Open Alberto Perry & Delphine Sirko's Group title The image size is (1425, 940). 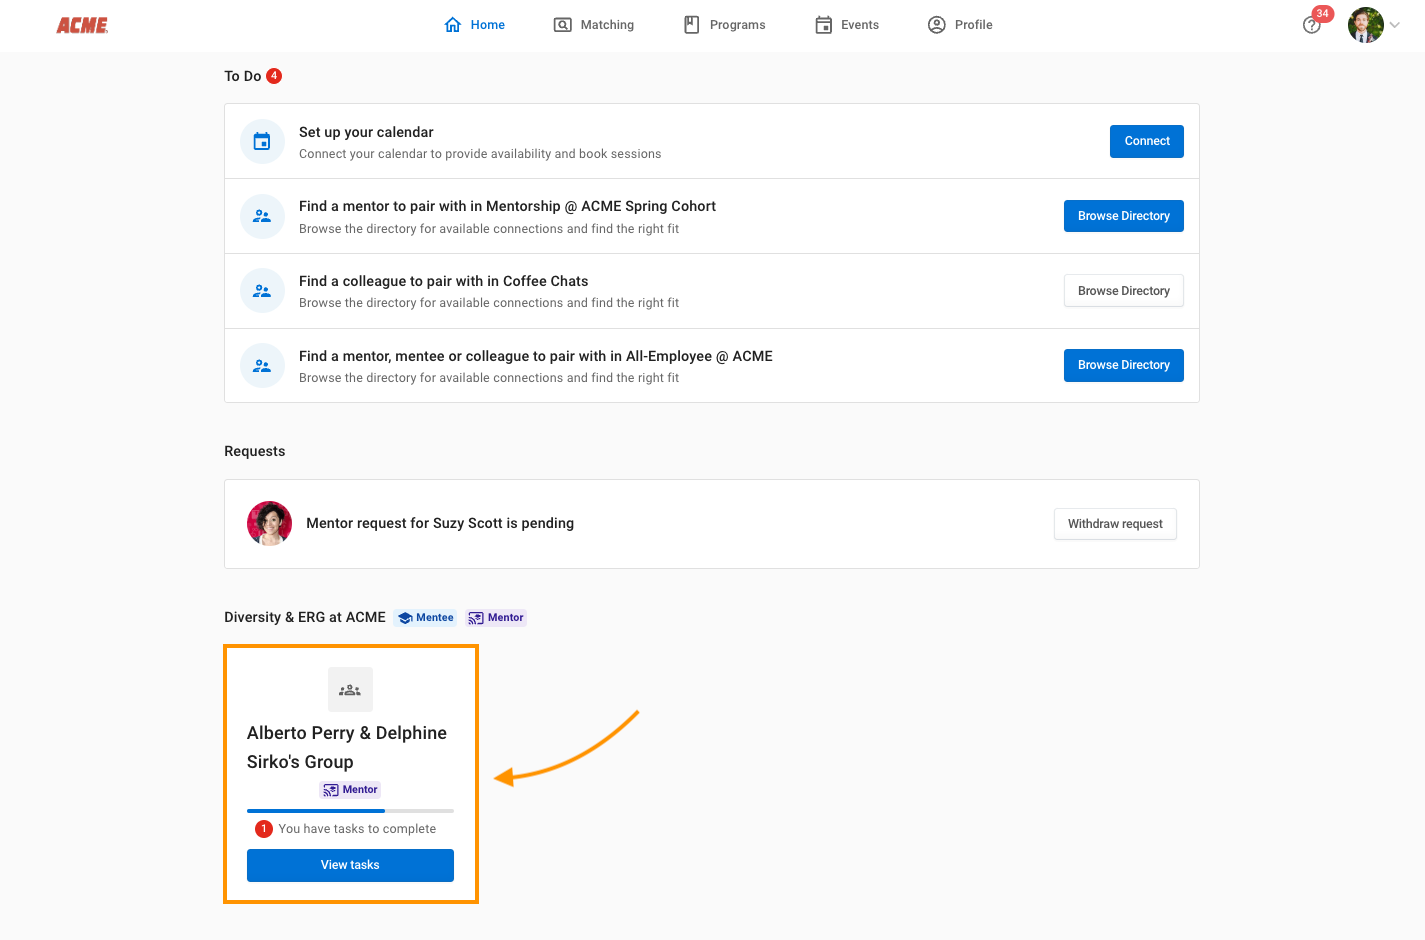[347, 747]
